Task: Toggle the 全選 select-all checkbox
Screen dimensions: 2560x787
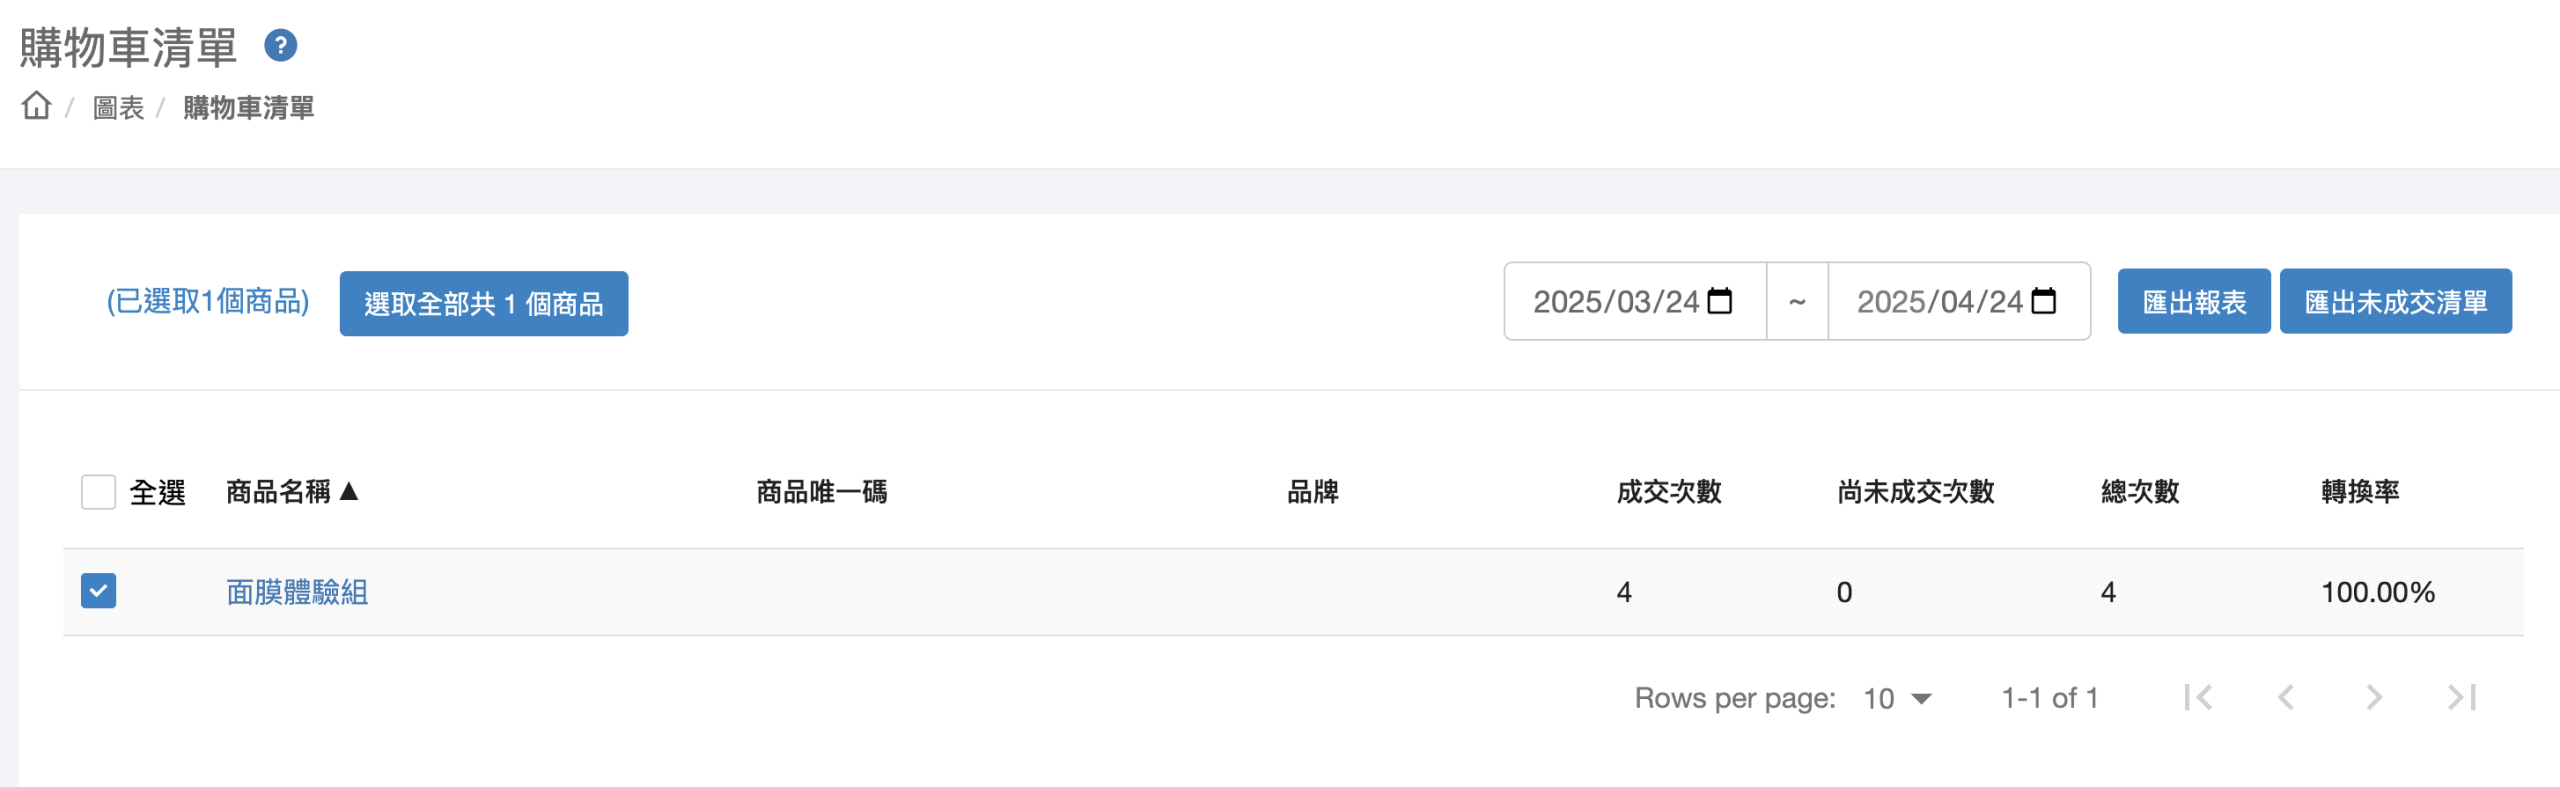Action: point(98,492)
